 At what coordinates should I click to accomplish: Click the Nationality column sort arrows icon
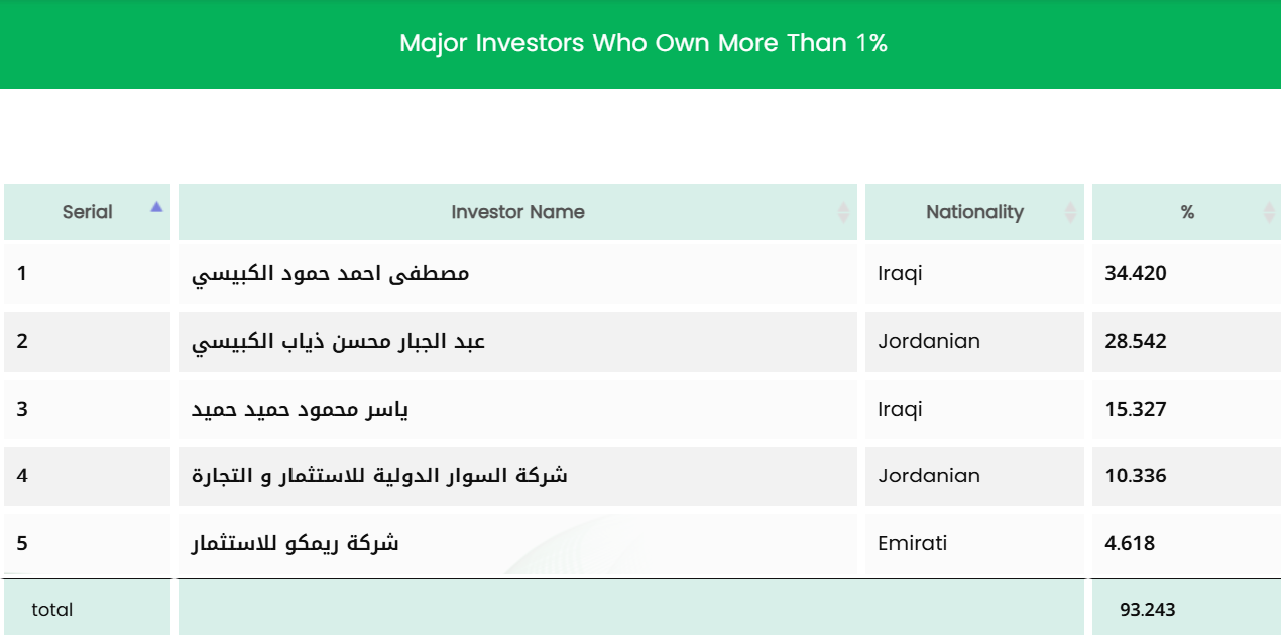point(1070,212)
